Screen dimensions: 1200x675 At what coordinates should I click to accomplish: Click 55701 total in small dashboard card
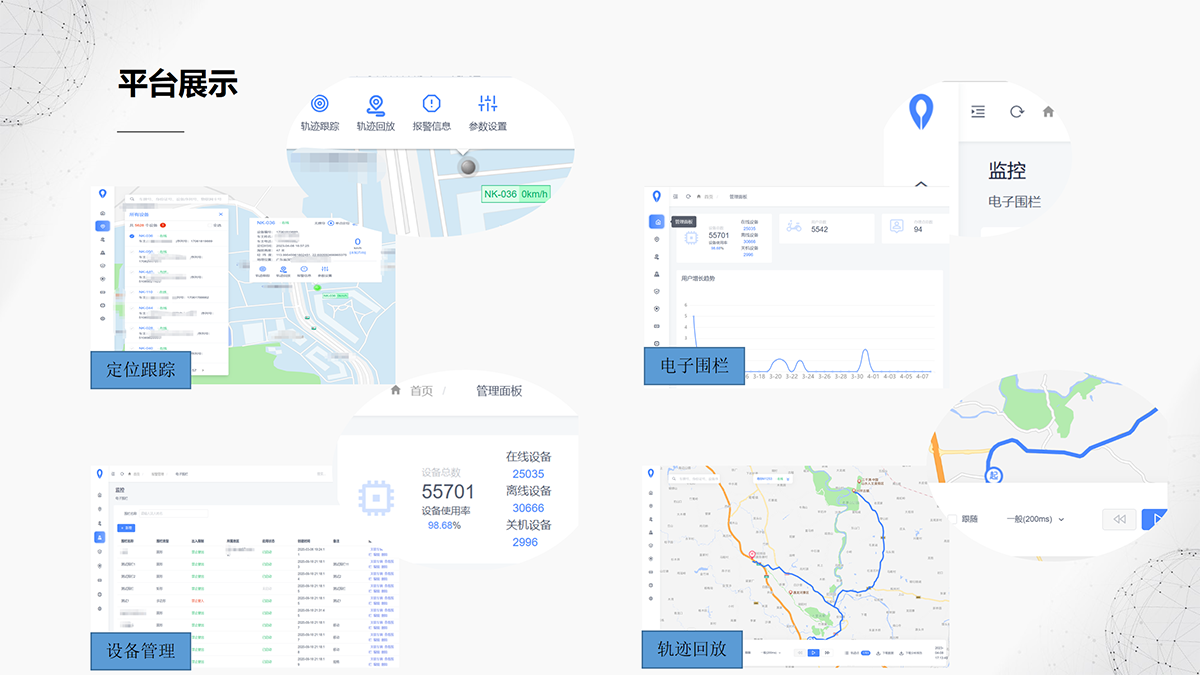coord(719,235)
